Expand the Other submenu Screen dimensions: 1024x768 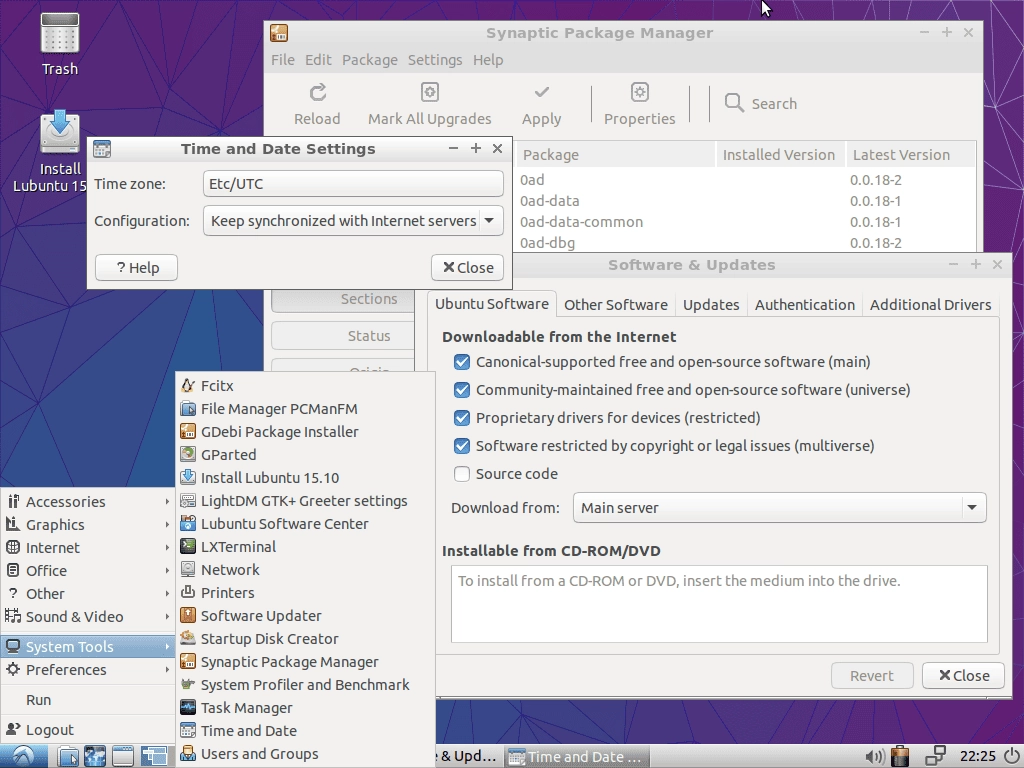tap(88, 594)
